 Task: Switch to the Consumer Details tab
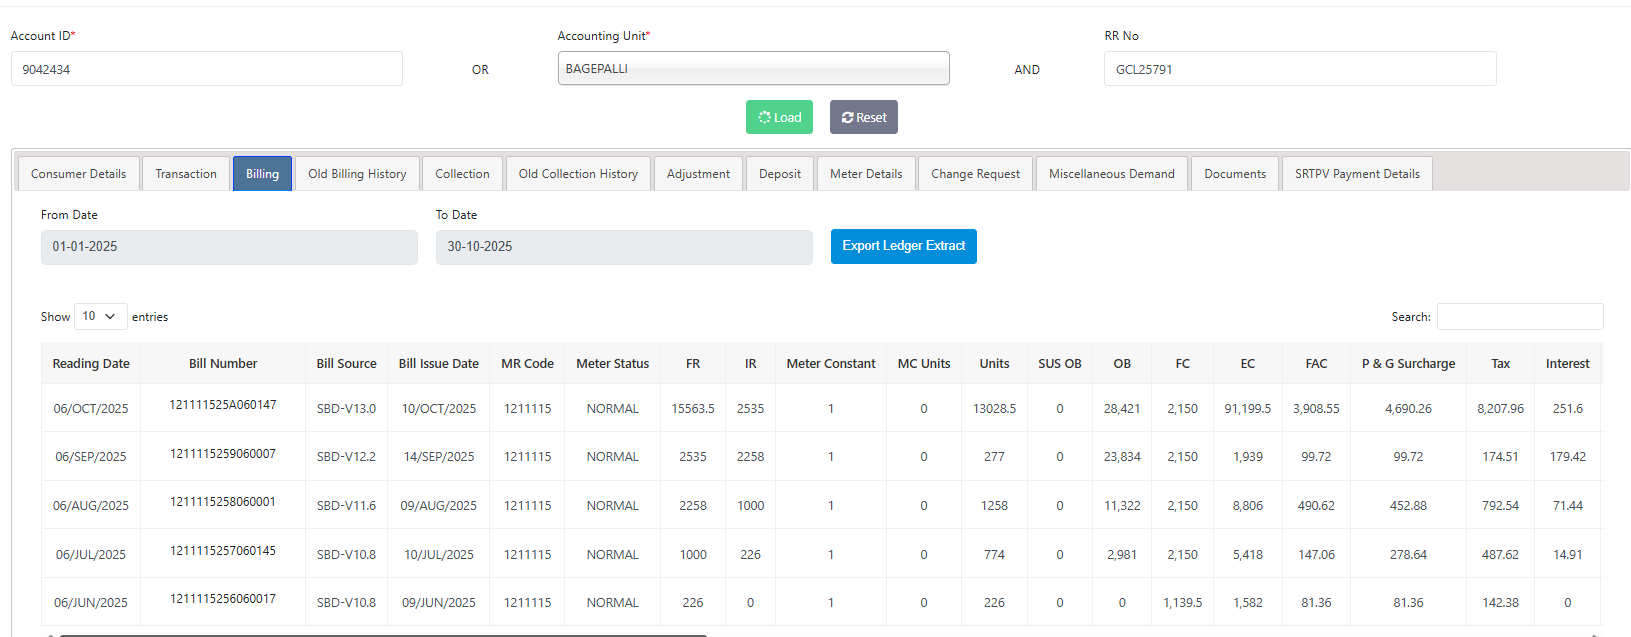(79, 174)
